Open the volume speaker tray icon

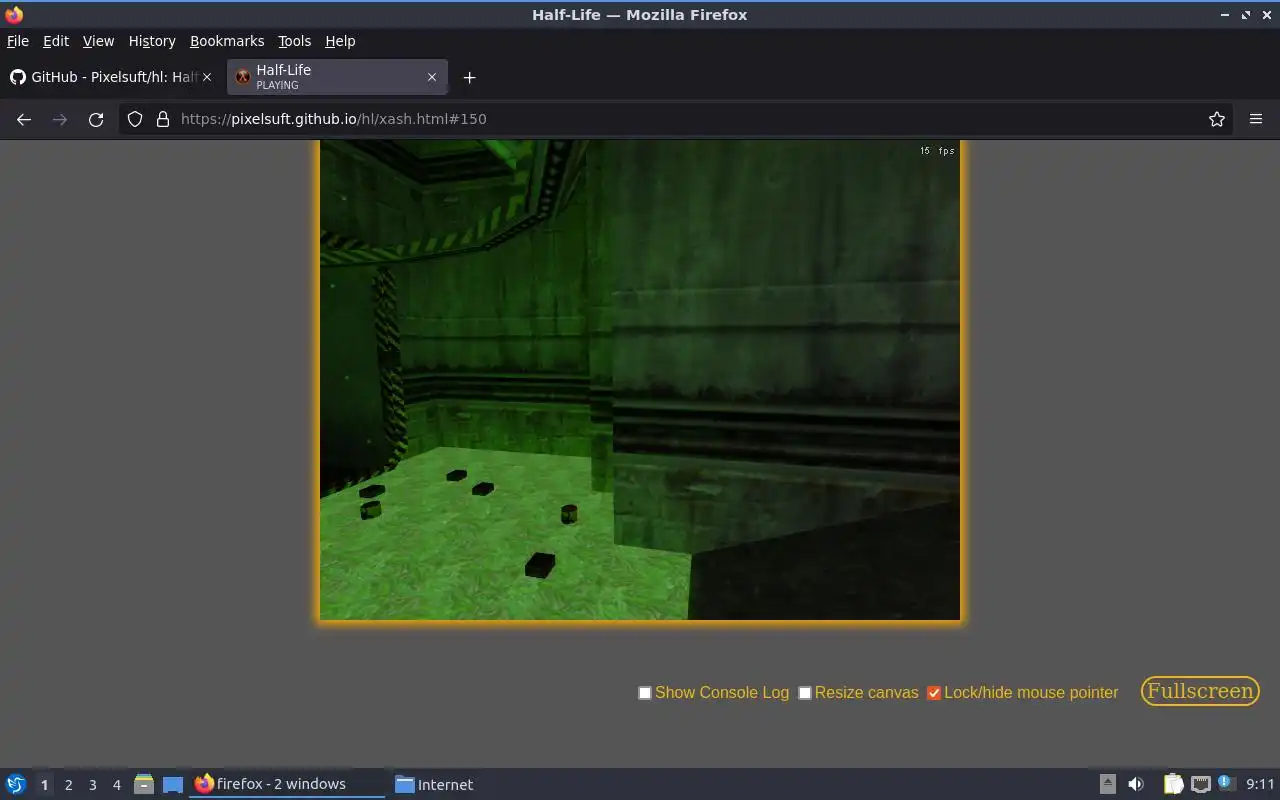1136,784
